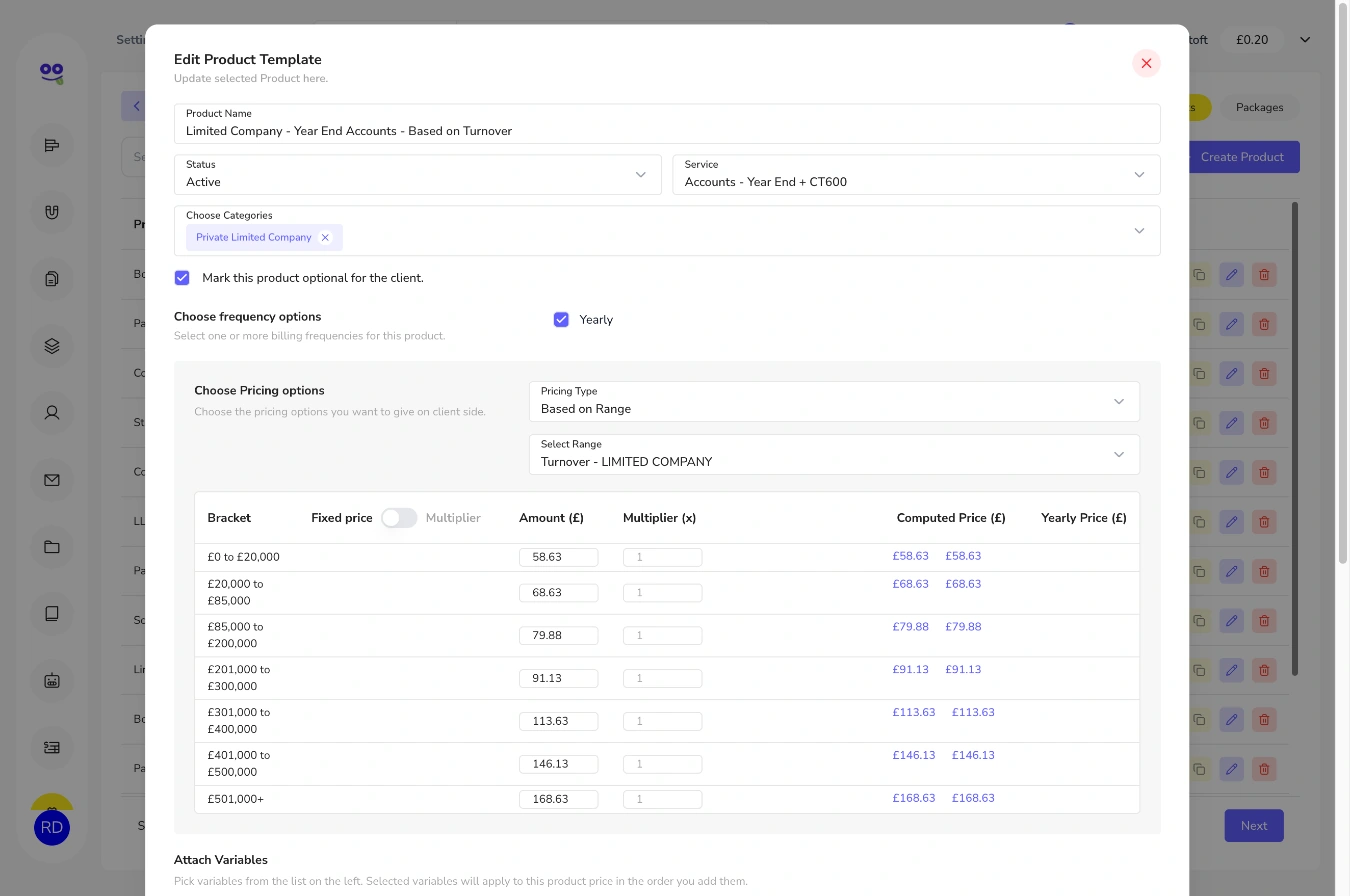Click the amount field showing 113.63
Image resolution: width=1350 pixels, height=896 pixels.
pos(558,721)
